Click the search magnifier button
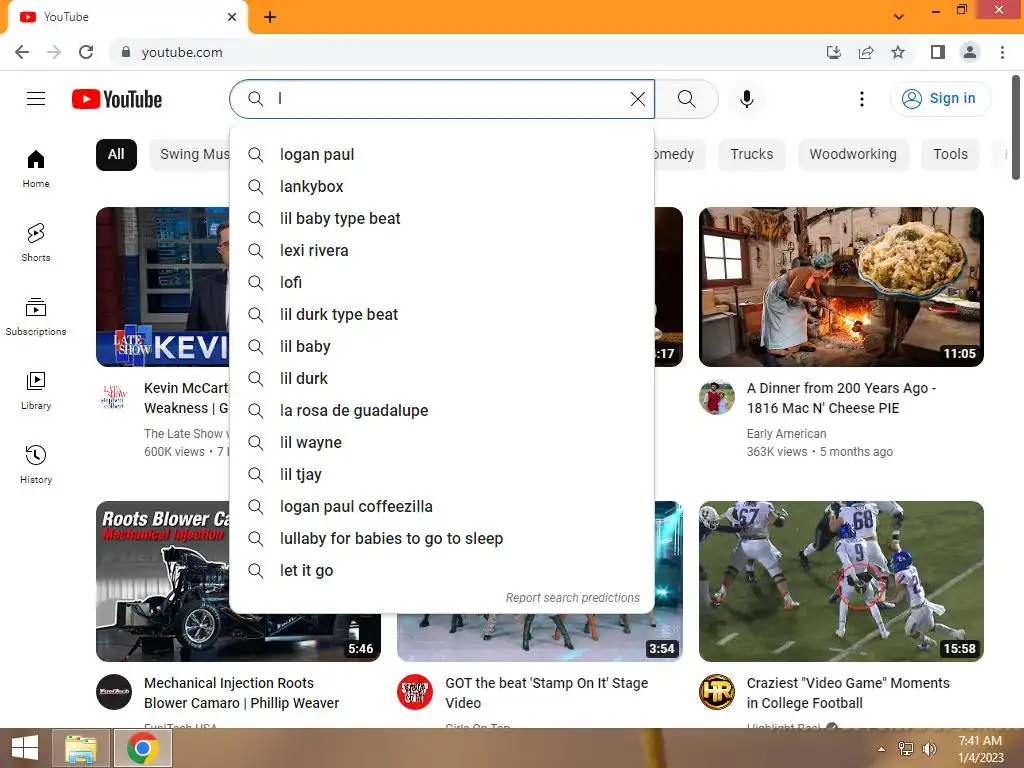The image size is (1024, 768). point(686,99)
